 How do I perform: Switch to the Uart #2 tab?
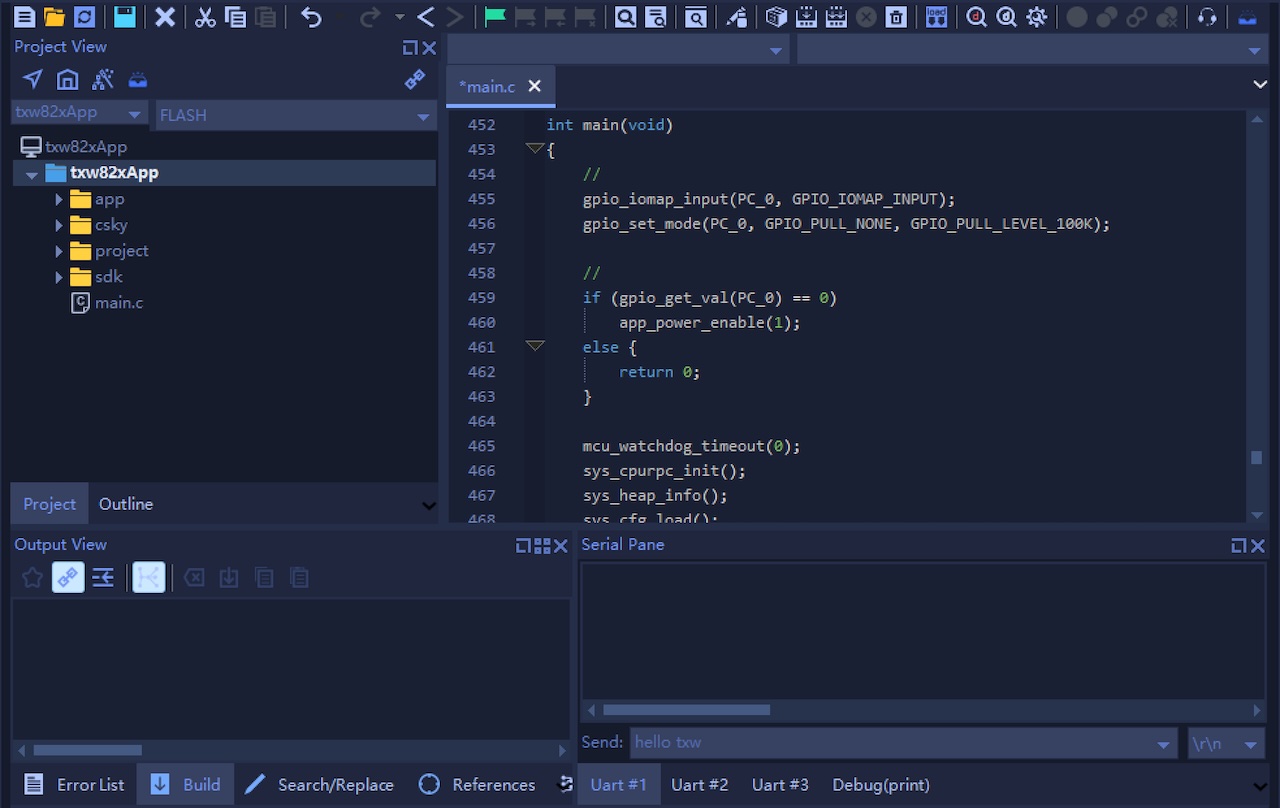coord(699,785)
